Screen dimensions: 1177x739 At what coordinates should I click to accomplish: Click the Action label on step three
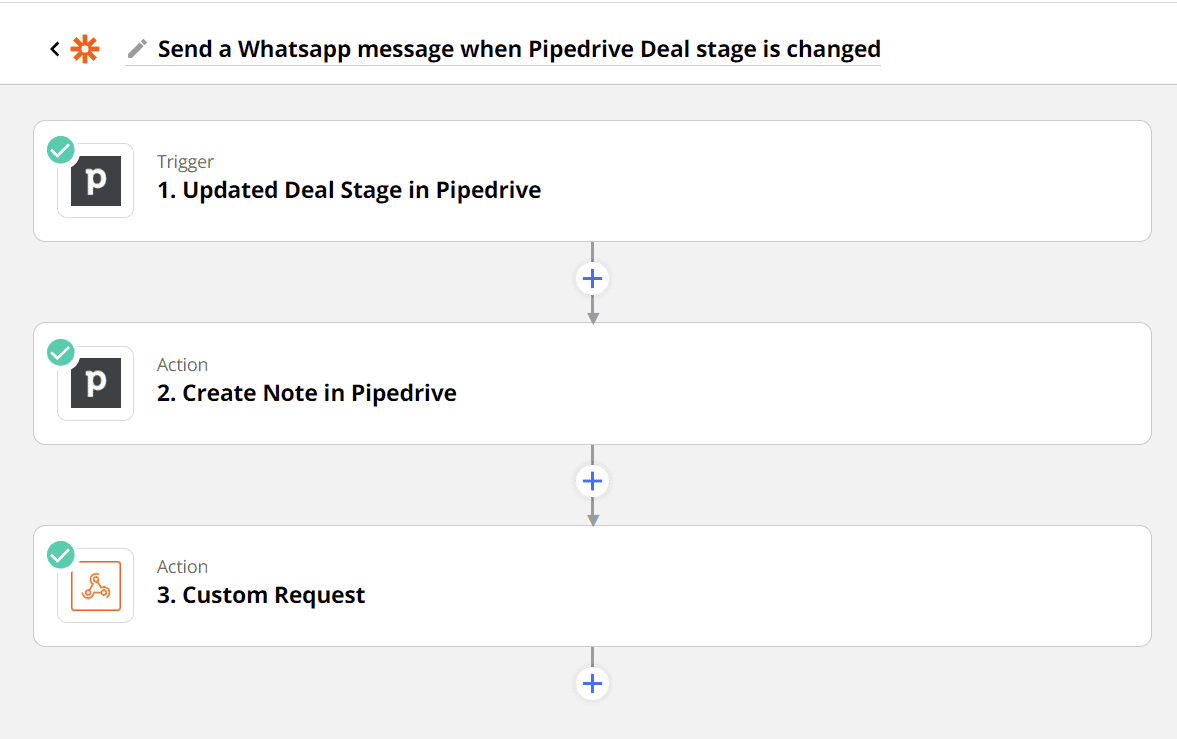(x=182, y=566)
